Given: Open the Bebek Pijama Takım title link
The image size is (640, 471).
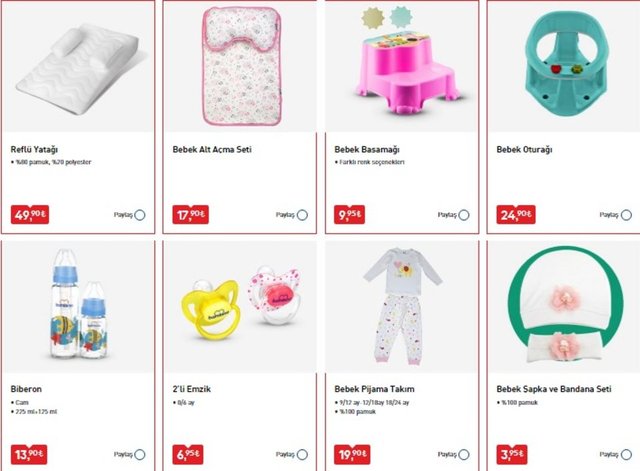Looking at the screenshot, I should pos(374,389).
